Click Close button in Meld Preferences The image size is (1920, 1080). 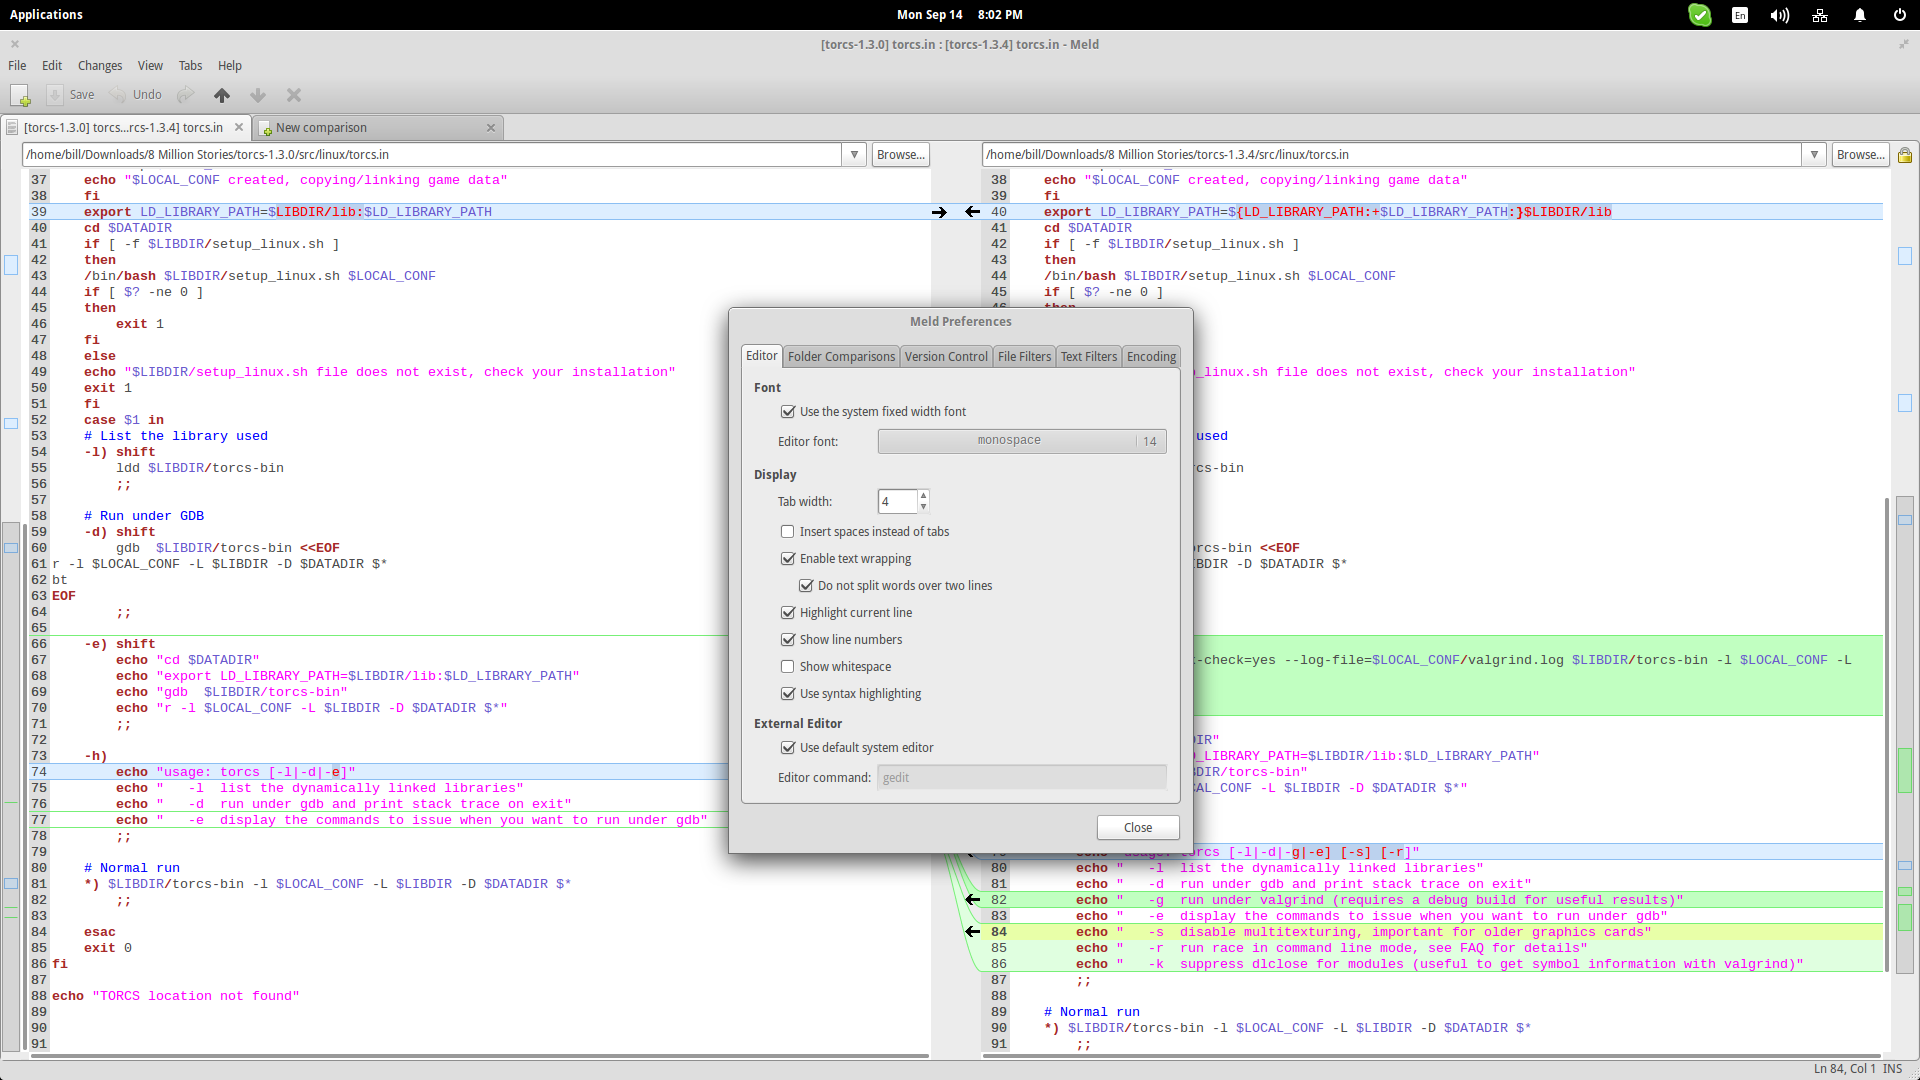click(1138, 828)
